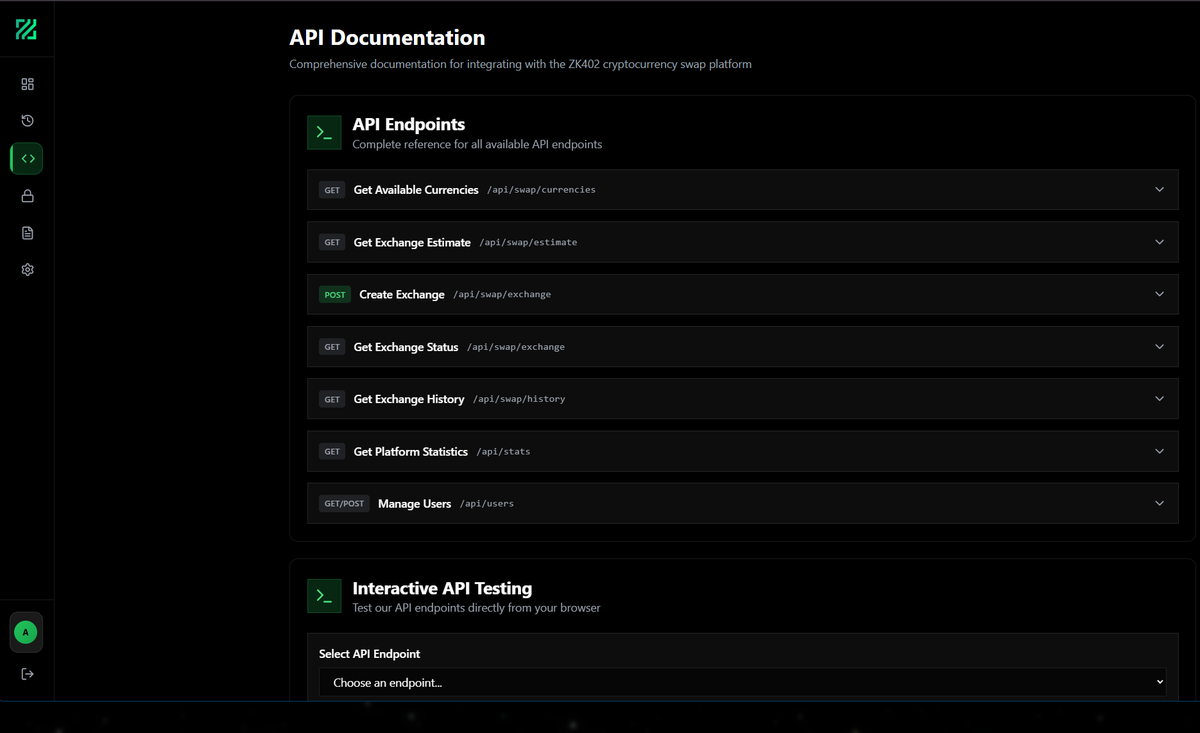
Task: Expand the Create Exchange chevron
Action: [1159, 294]
